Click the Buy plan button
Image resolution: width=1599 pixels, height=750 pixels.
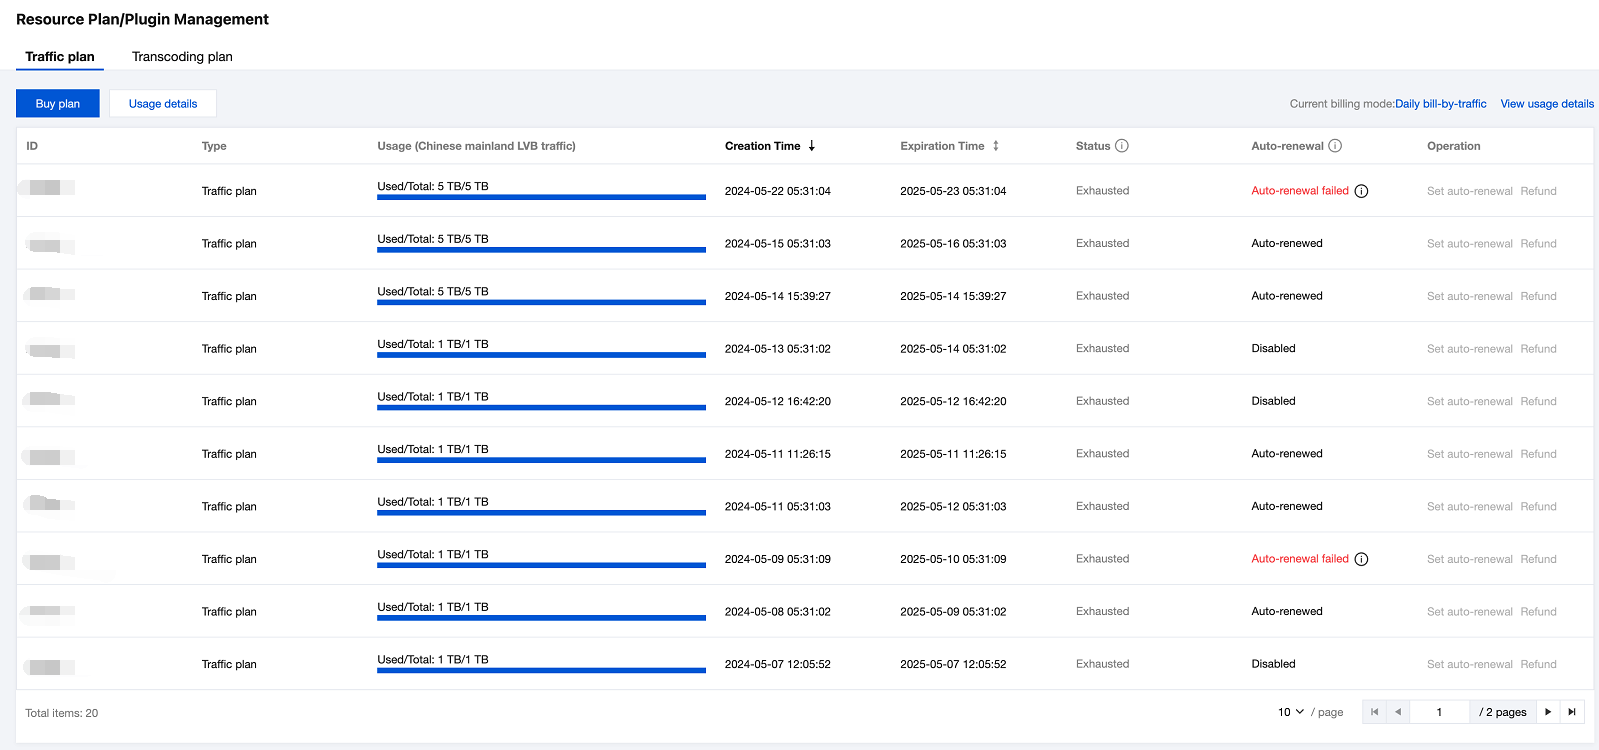58,104
